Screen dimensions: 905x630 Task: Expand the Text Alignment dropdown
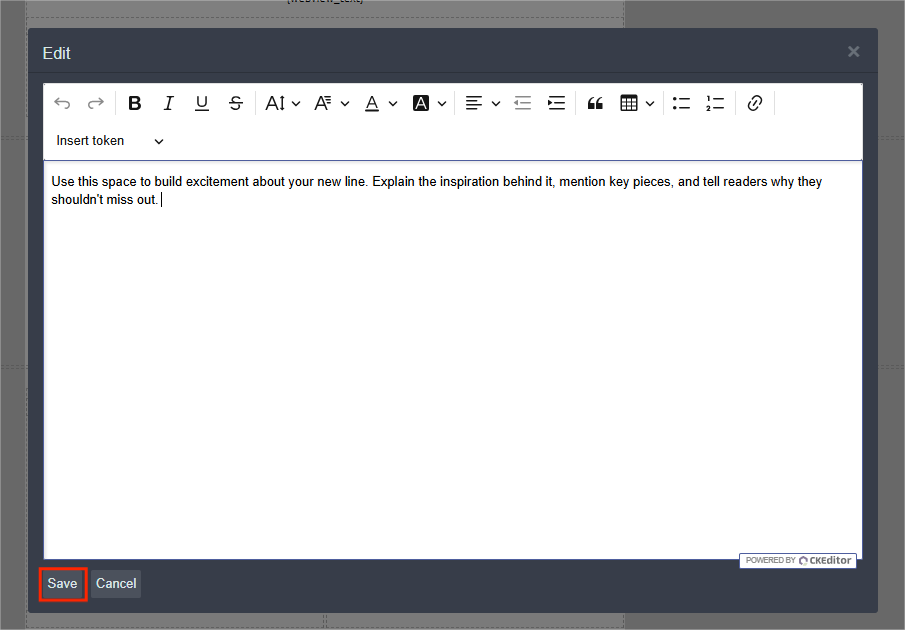483,103
